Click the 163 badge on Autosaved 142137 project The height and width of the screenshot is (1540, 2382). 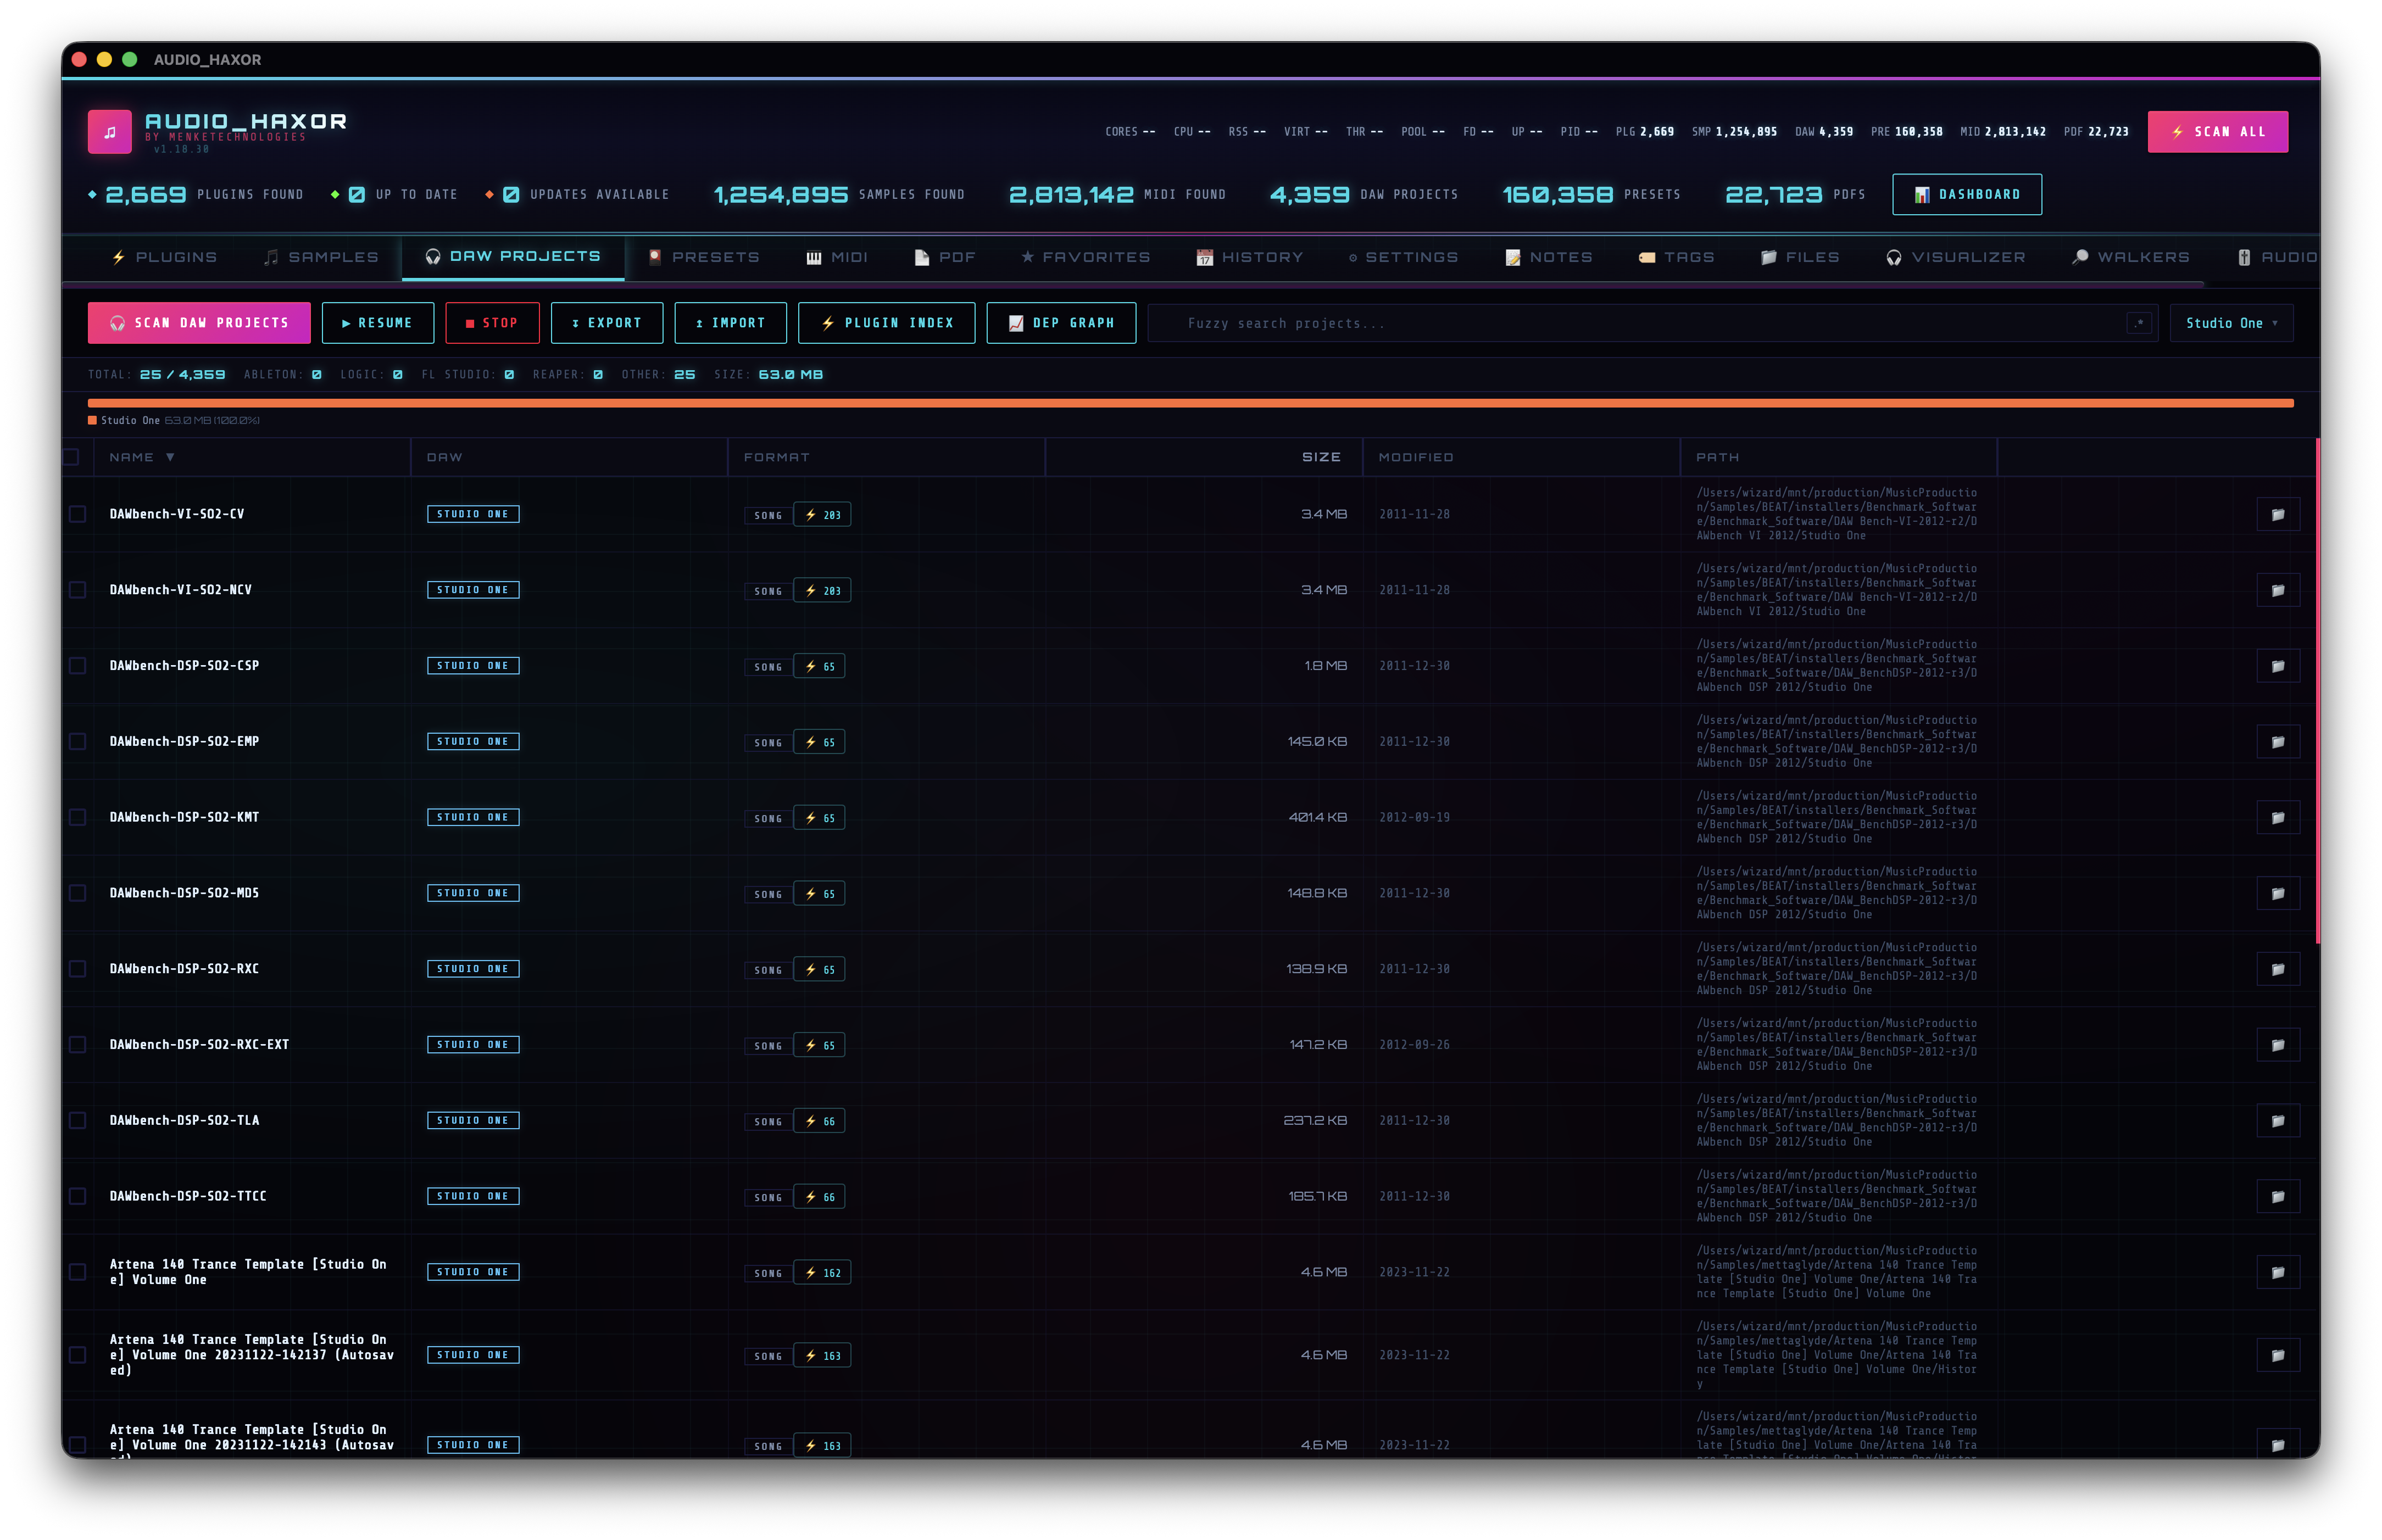(x=822, y=1356)
